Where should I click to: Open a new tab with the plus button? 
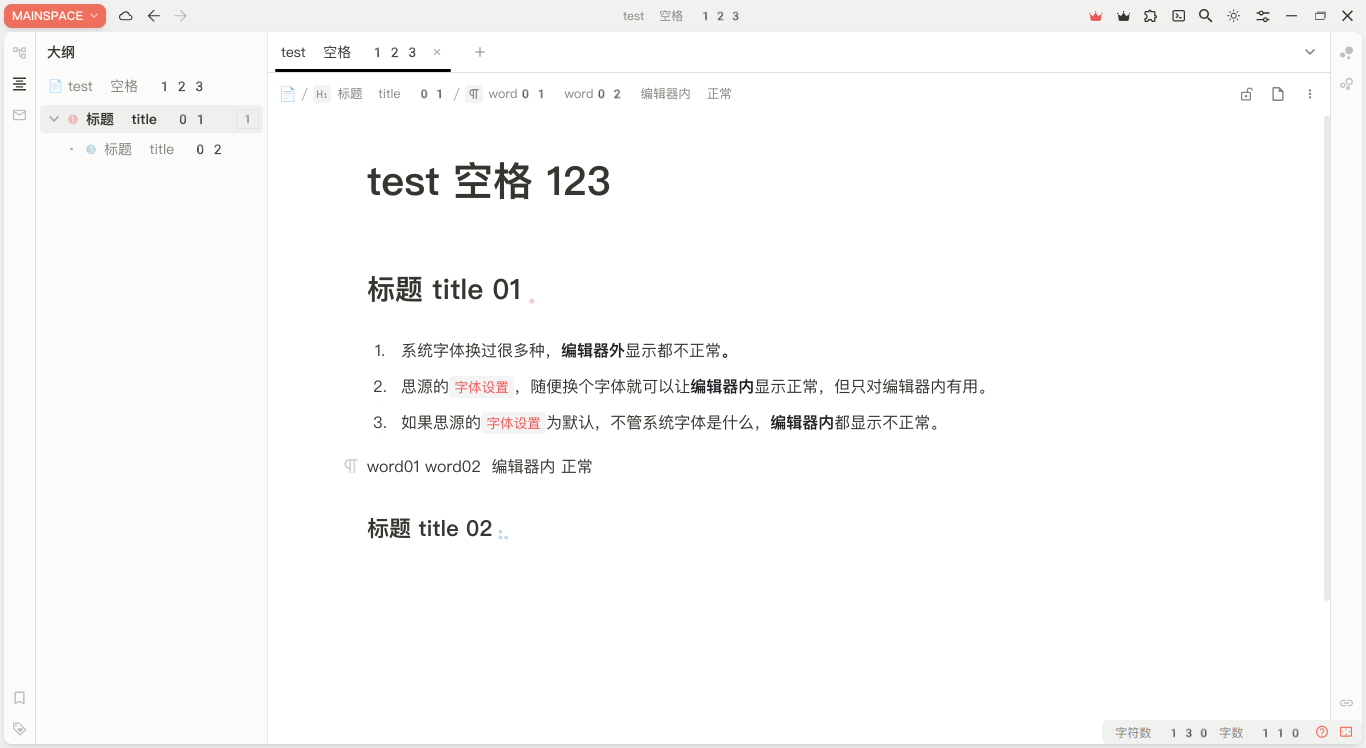[x=479, y=52]
